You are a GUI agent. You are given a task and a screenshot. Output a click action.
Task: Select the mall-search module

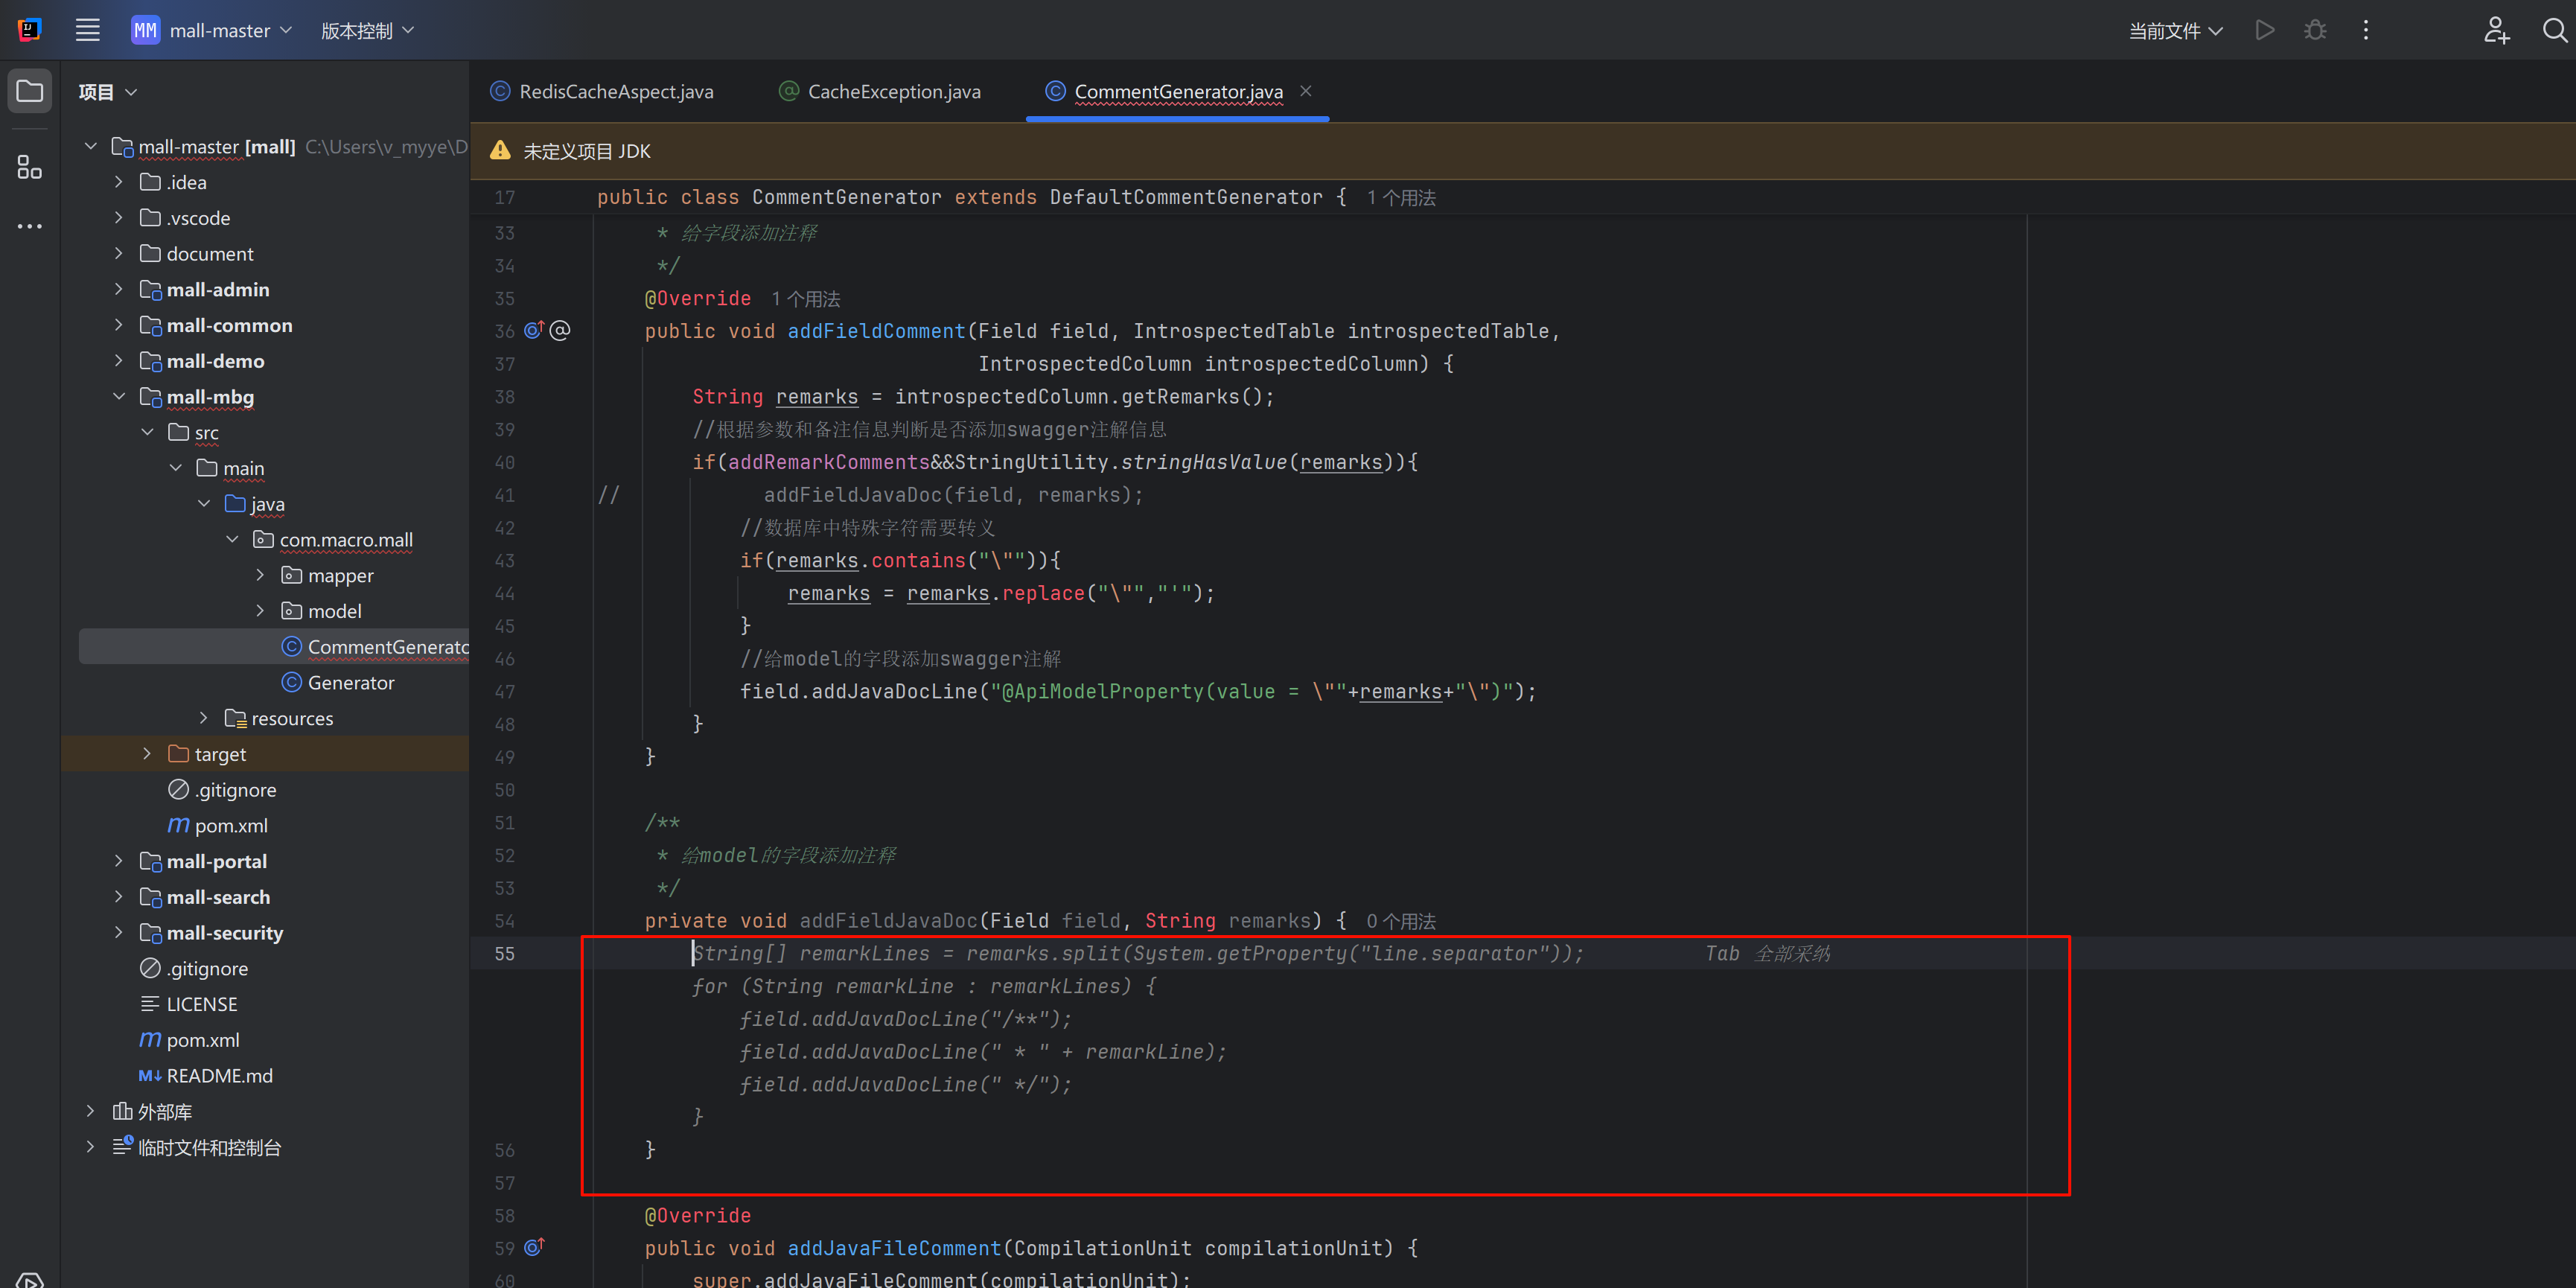[218, 897]
